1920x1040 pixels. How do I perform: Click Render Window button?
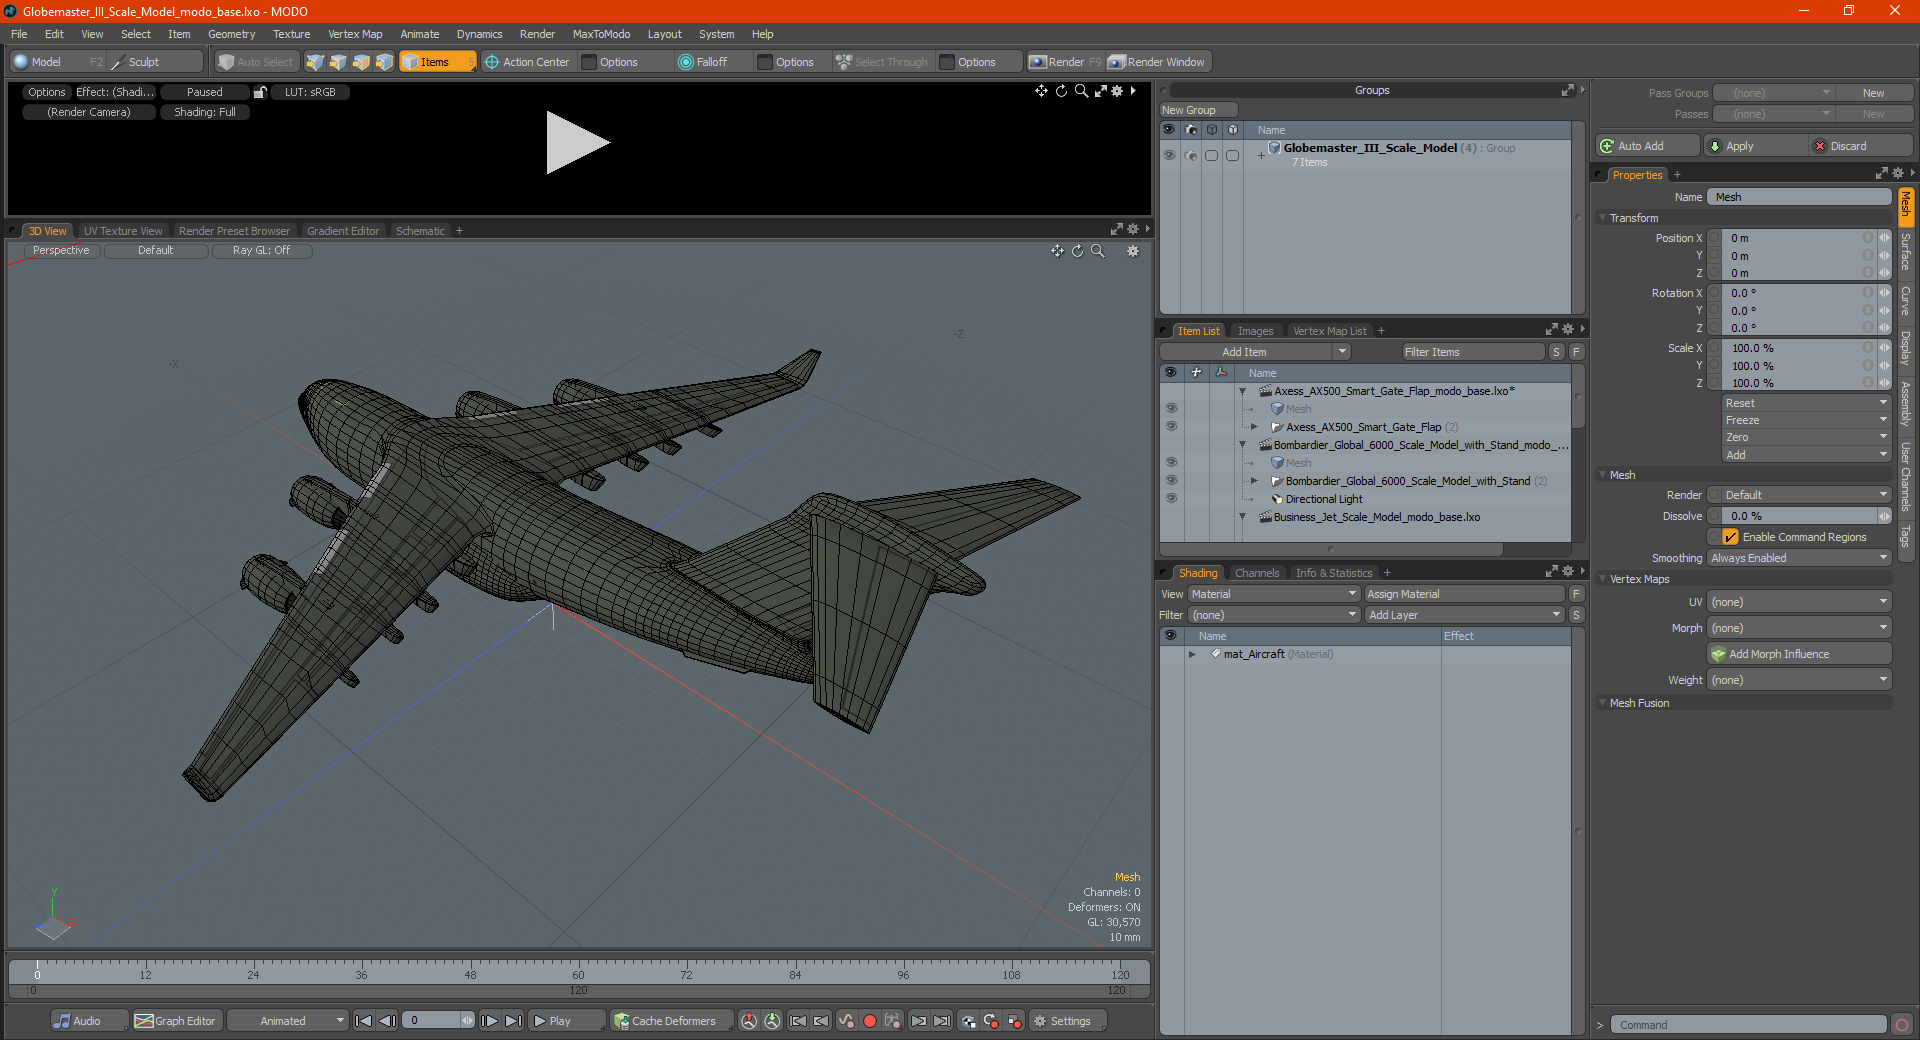click(1158, 62)
